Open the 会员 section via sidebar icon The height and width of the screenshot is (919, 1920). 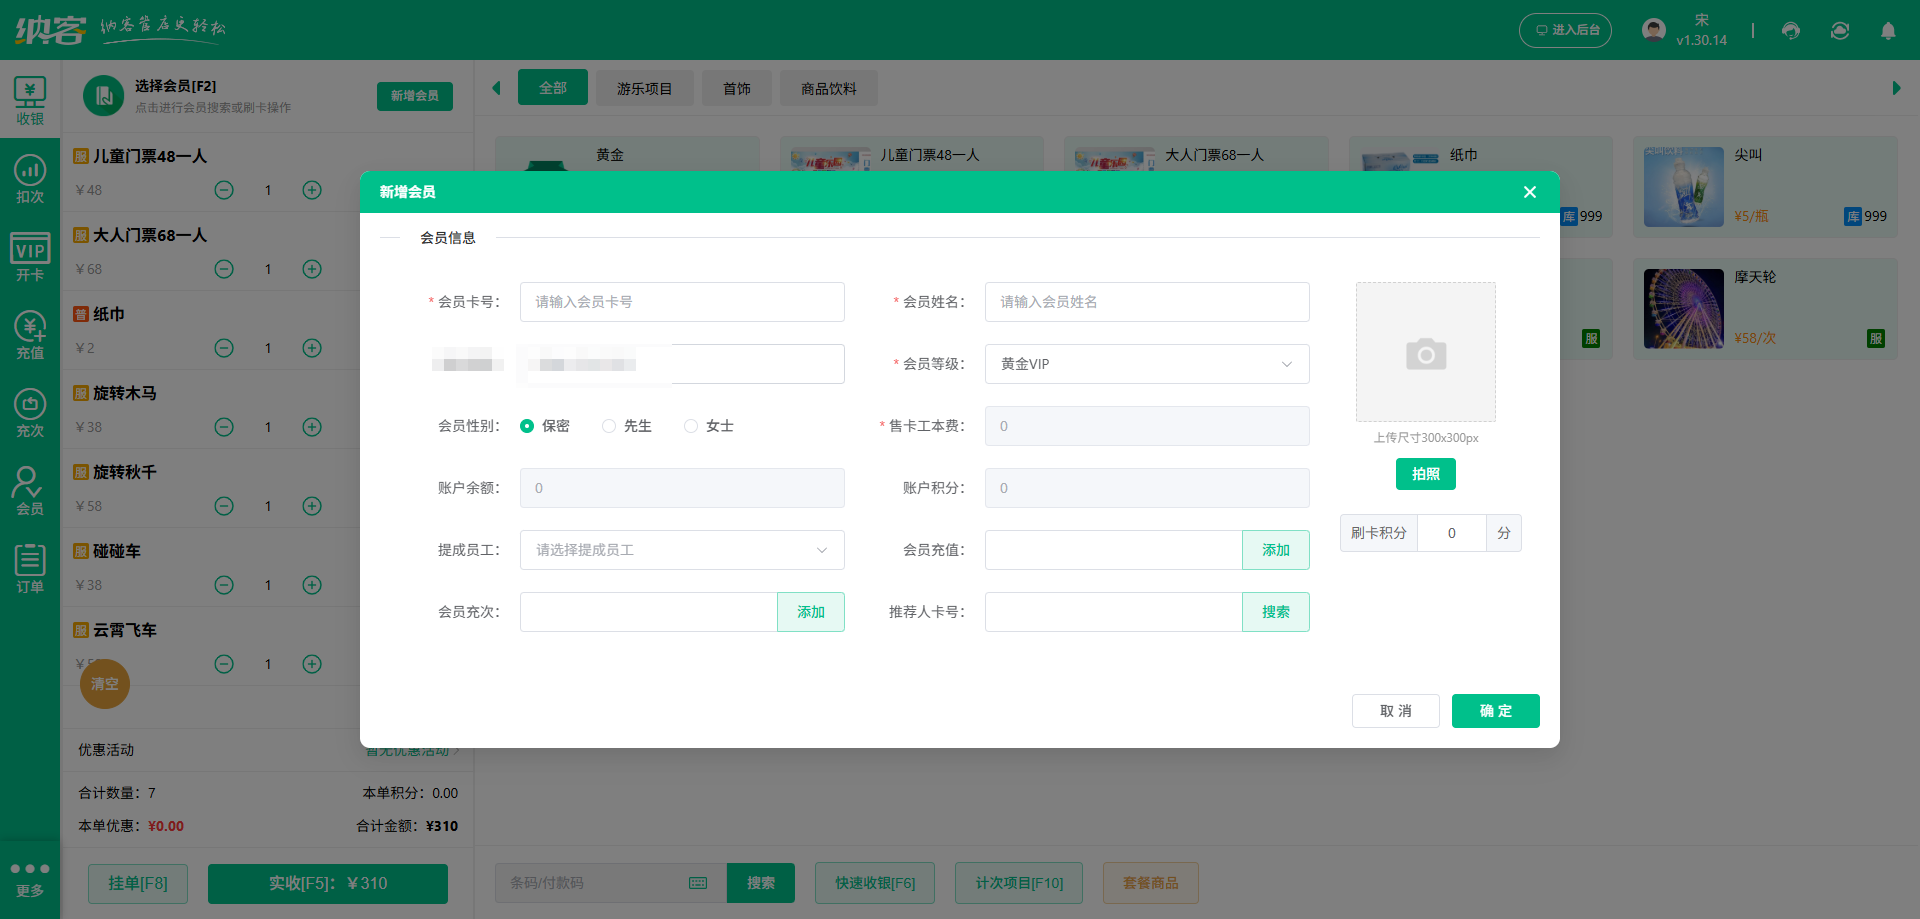[x=30, y=488]
